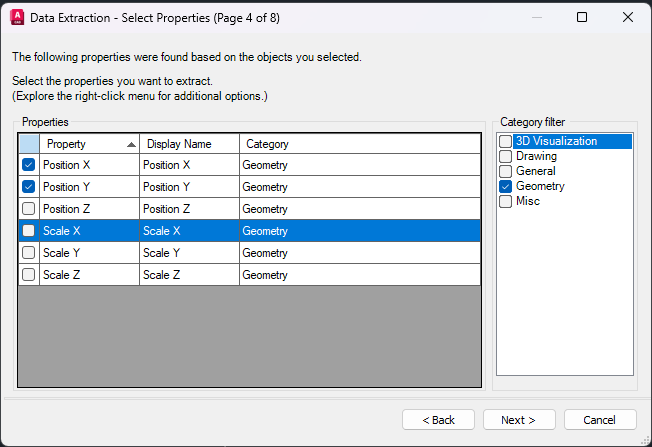This screenshot has width=652, height=447.
Task: Select the Position Z display name cell
Action: click(190, 209)
